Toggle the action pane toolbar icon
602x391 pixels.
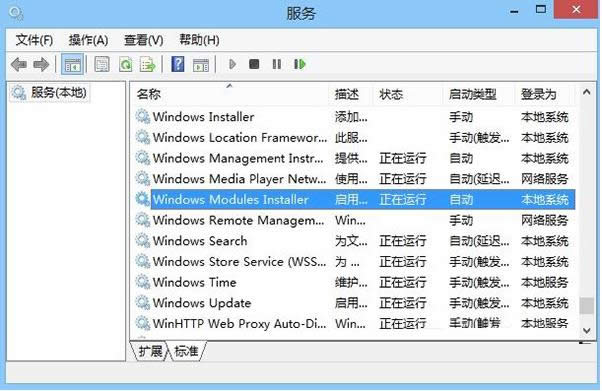point(201,65)
